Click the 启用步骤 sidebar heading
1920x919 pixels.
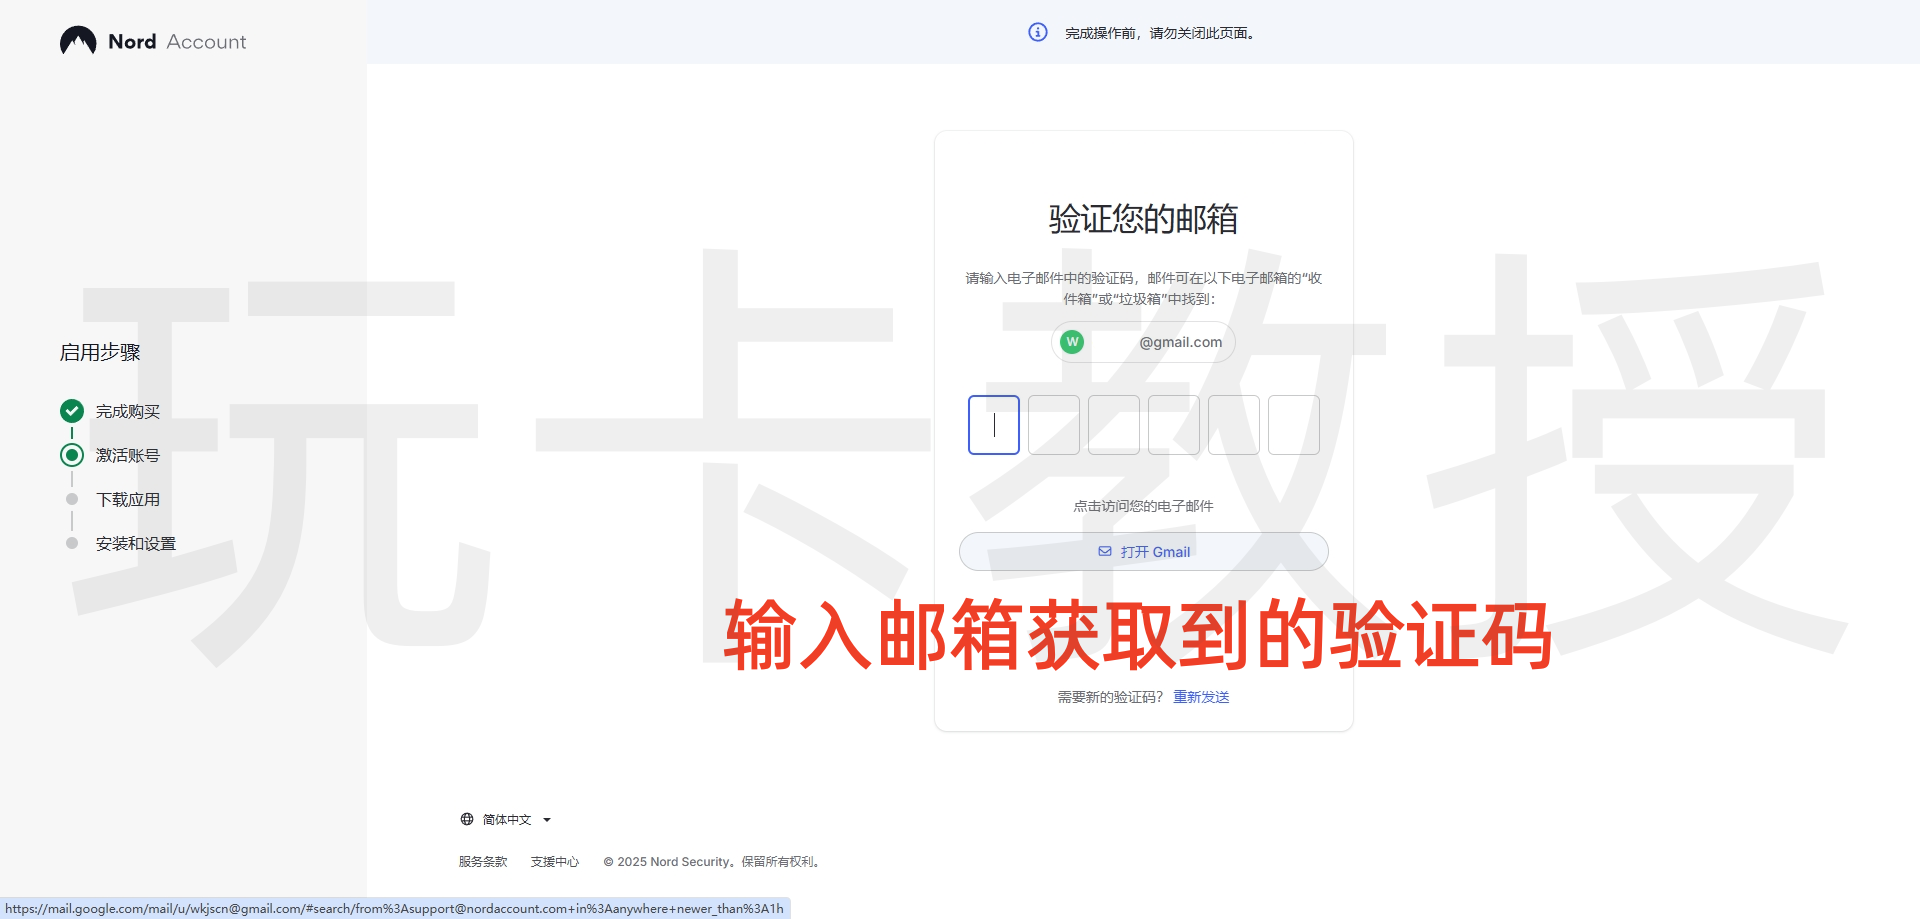(x=100, y=352)
